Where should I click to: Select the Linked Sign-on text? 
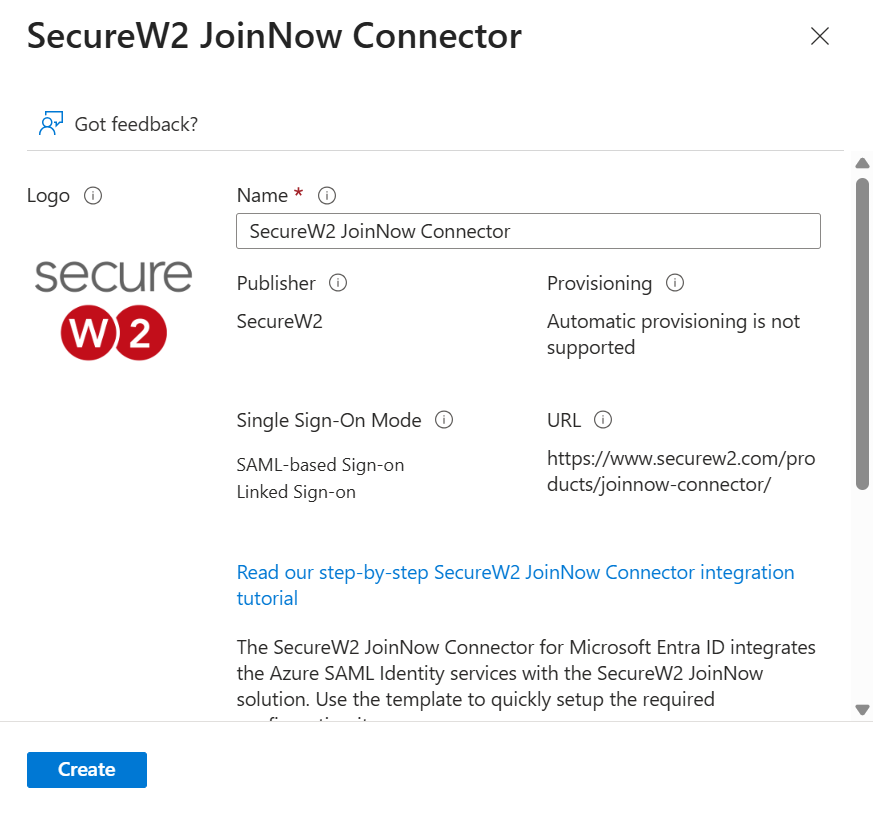click(296, 492)
